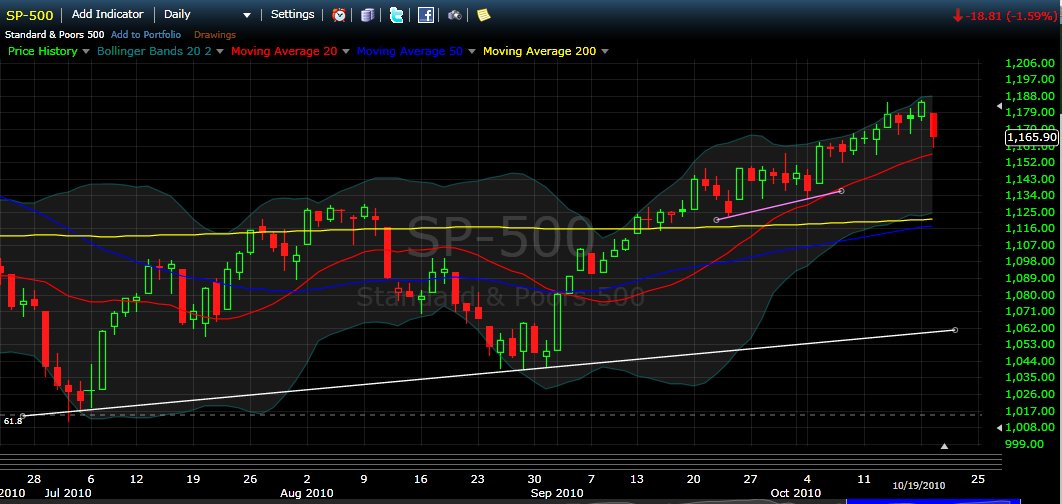The width and height of the screenshot is (1062, 504).
Task: Share the chart via the Twitter icon
Action: 397,14
